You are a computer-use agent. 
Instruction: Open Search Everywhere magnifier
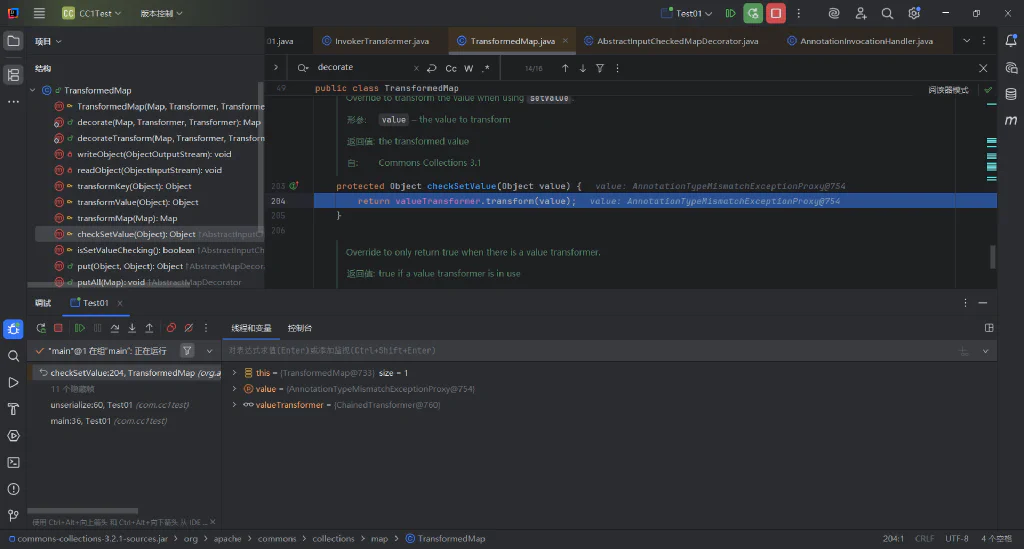coord(887,13)
